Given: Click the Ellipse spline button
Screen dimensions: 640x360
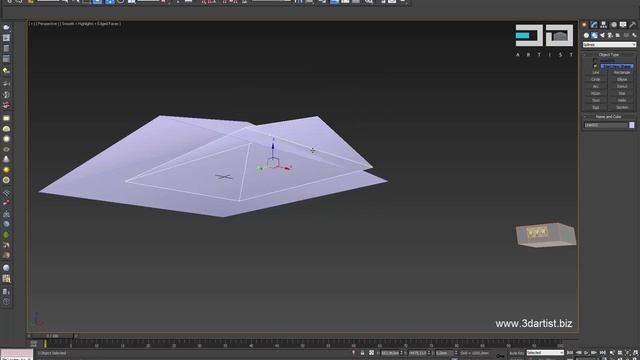Looking at the screenshot, I should pyautogui.click(x=622, y=79).
